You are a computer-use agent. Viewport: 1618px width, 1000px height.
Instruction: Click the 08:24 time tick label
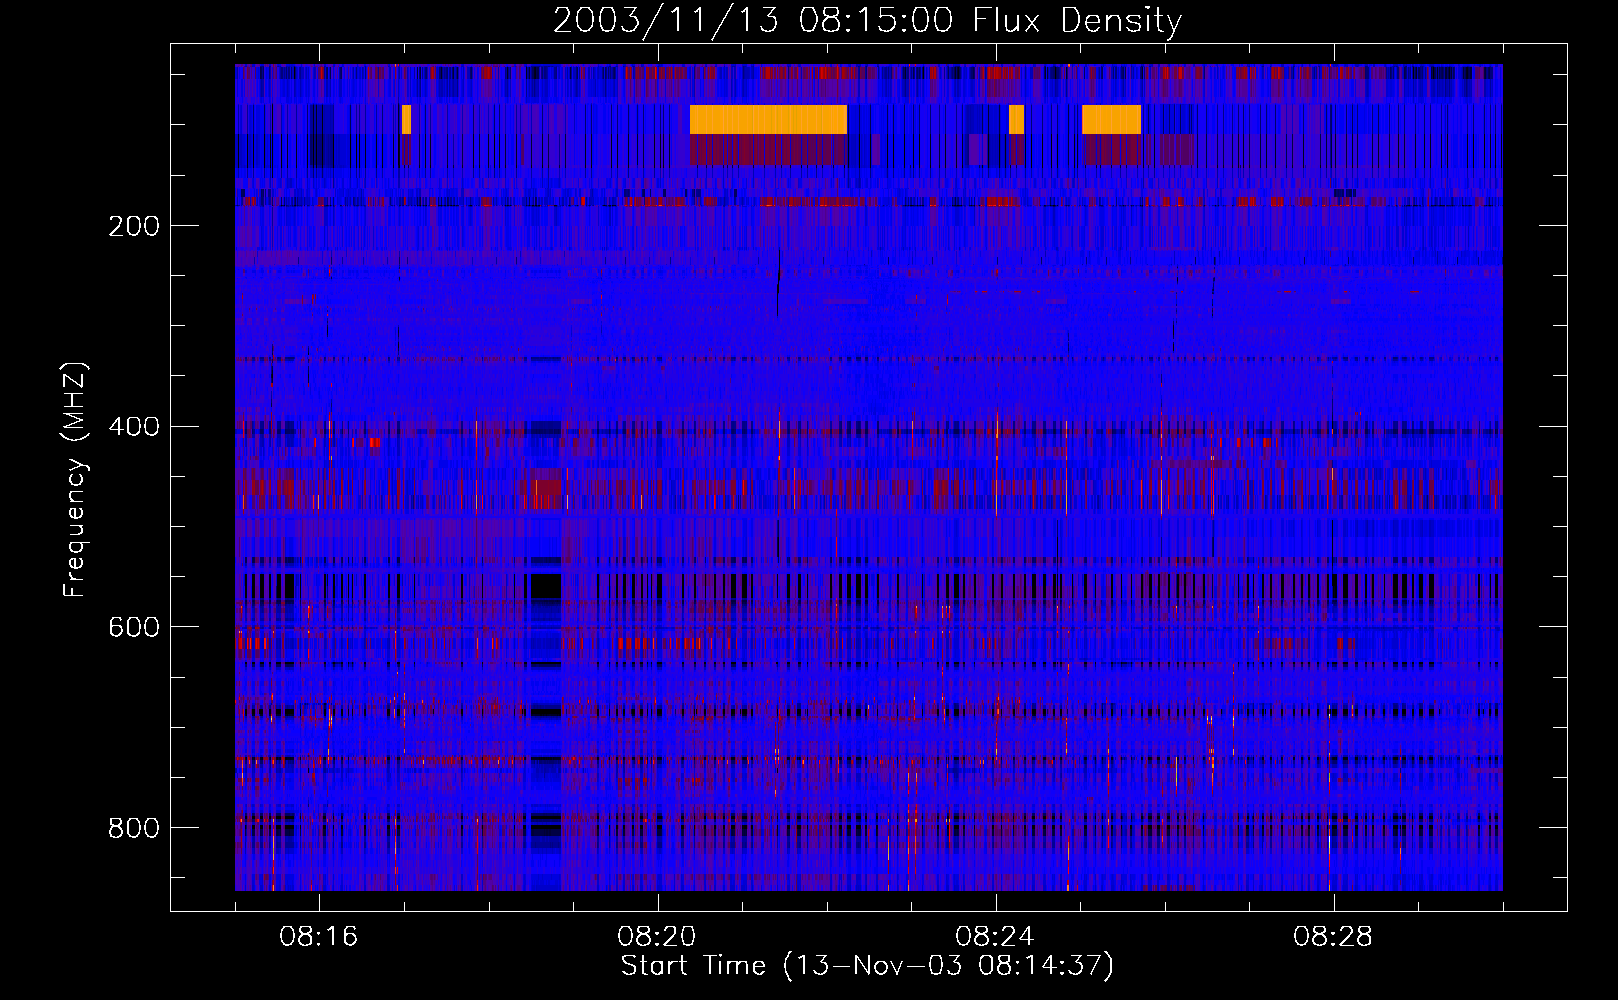995,937
